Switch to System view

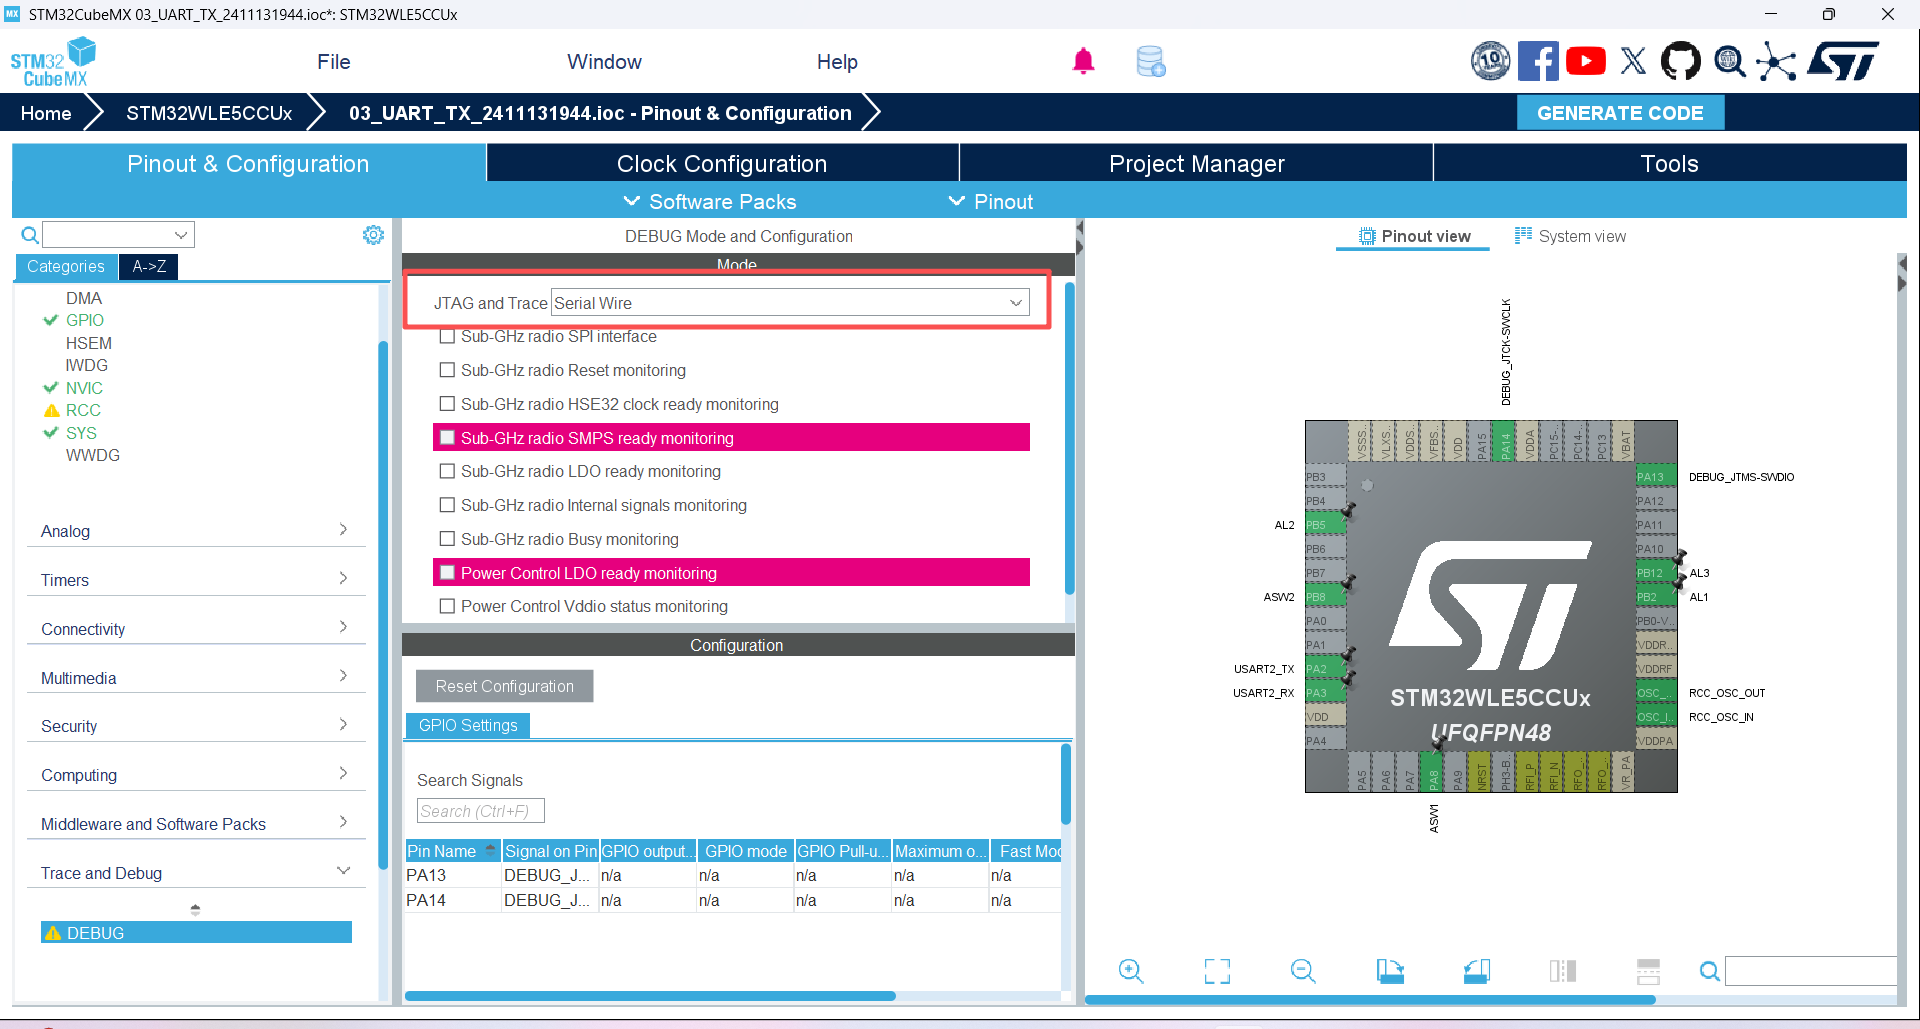[1570, 236]
